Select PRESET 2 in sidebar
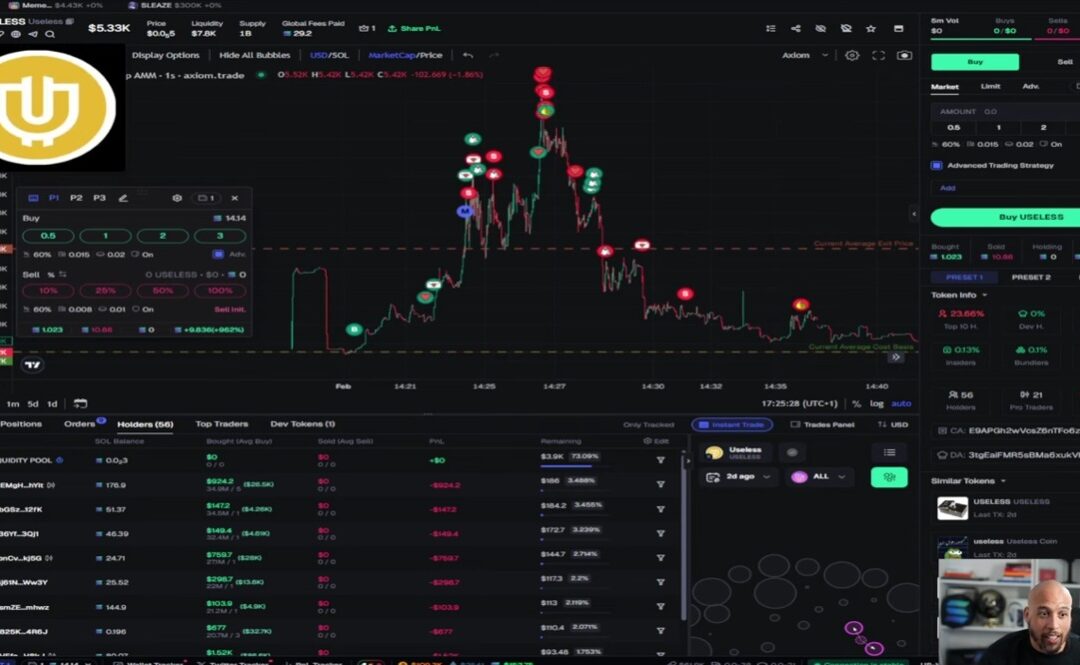 pos(1031,277)
